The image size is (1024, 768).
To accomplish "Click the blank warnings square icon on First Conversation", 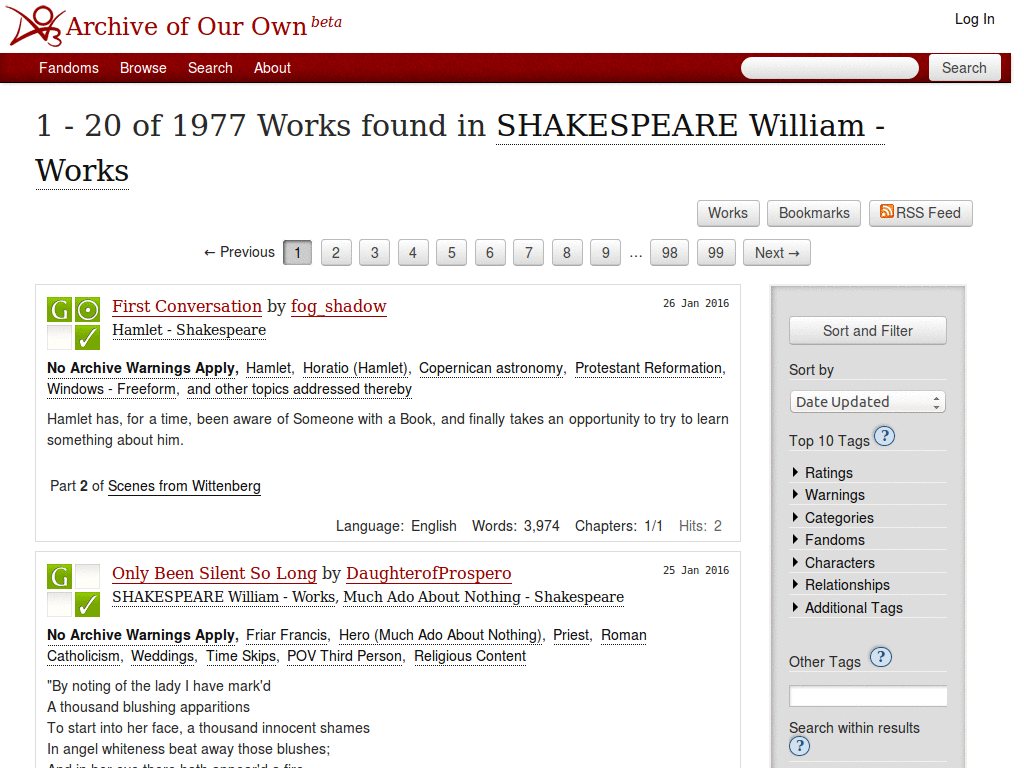I will [x=59, y=337].
